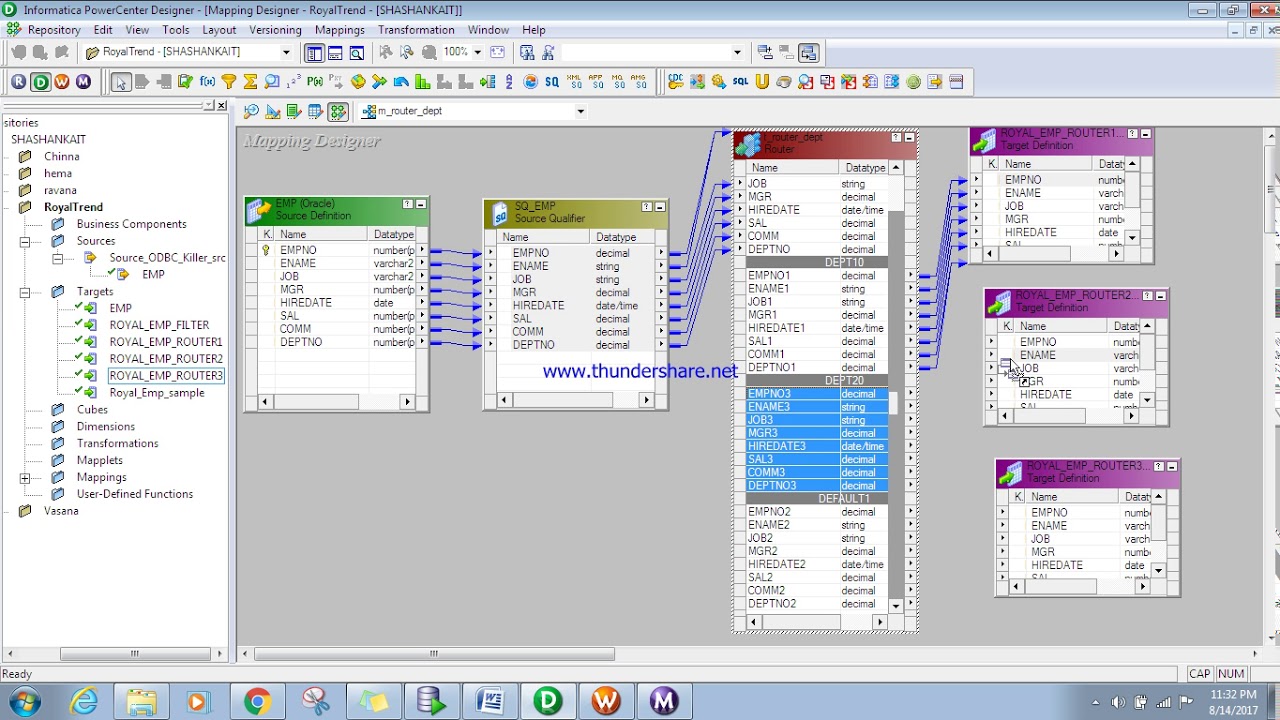Image resolution: width=1280 pixels, height=720 pixels.
Task: Select ROYAL_EMP_ROUTER3 target in tree
Action: [166, 376]
